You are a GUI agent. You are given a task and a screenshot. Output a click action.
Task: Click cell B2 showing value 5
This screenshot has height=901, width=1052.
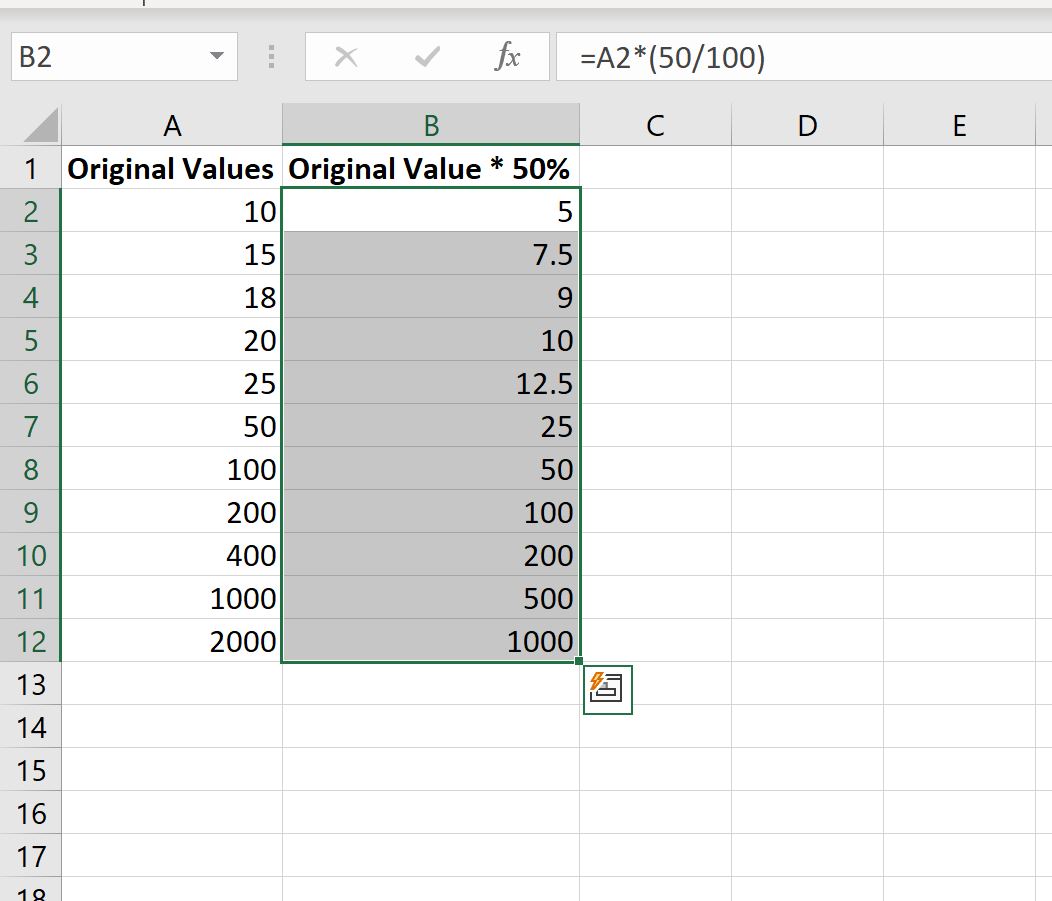pyautogui.click(x=431, y=211)
